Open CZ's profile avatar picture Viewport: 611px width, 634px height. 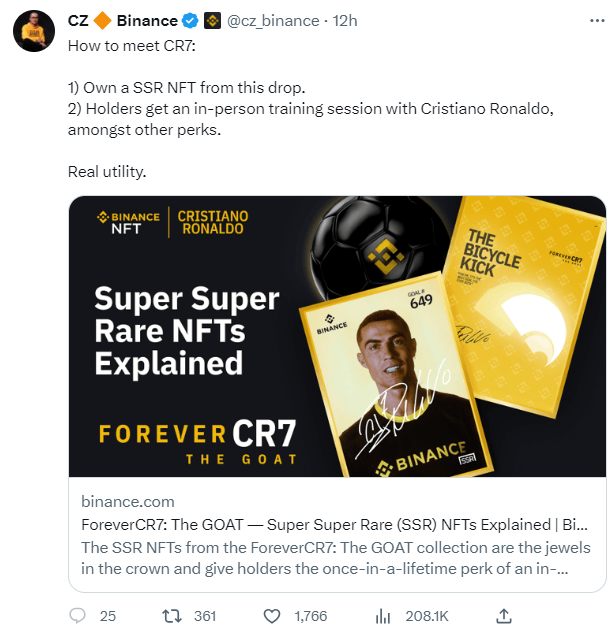coord(33,32)
